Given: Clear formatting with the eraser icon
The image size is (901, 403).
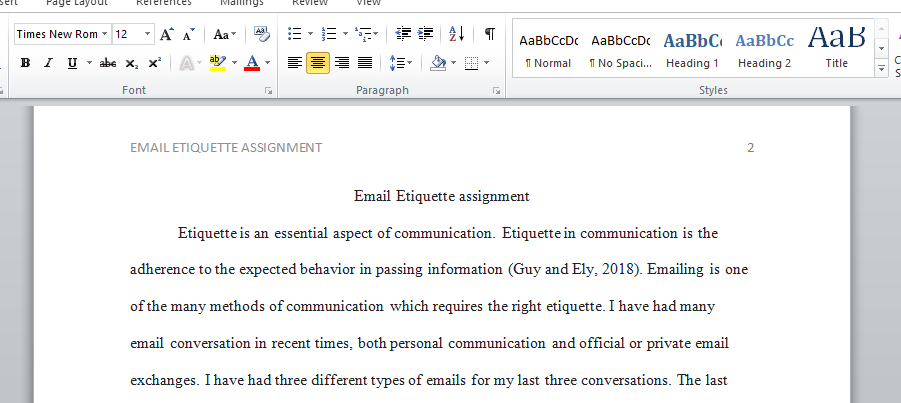Looking at the screenshot, I should coord(261,34).
